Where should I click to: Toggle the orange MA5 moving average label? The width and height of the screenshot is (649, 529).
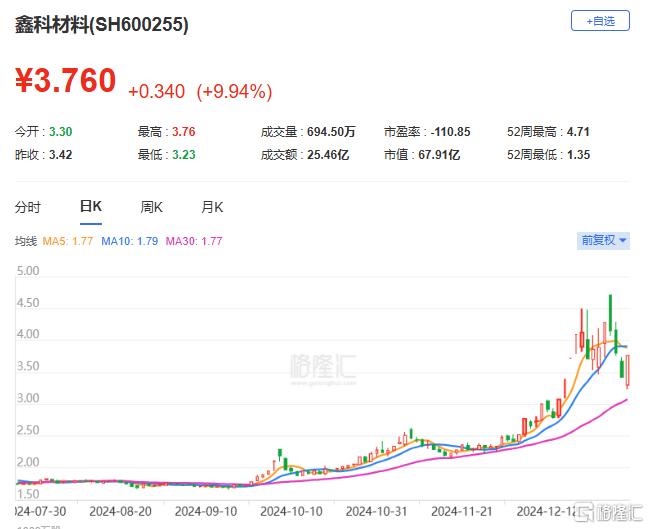(x=70, y=241)
